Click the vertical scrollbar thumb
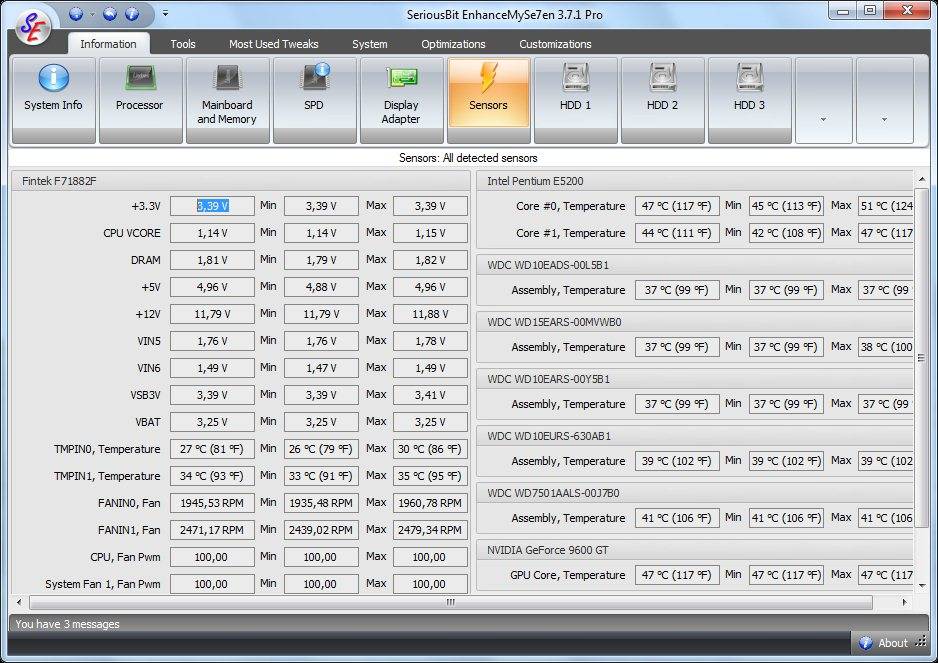This screenshot has width=938, height=663. point(922,358)
